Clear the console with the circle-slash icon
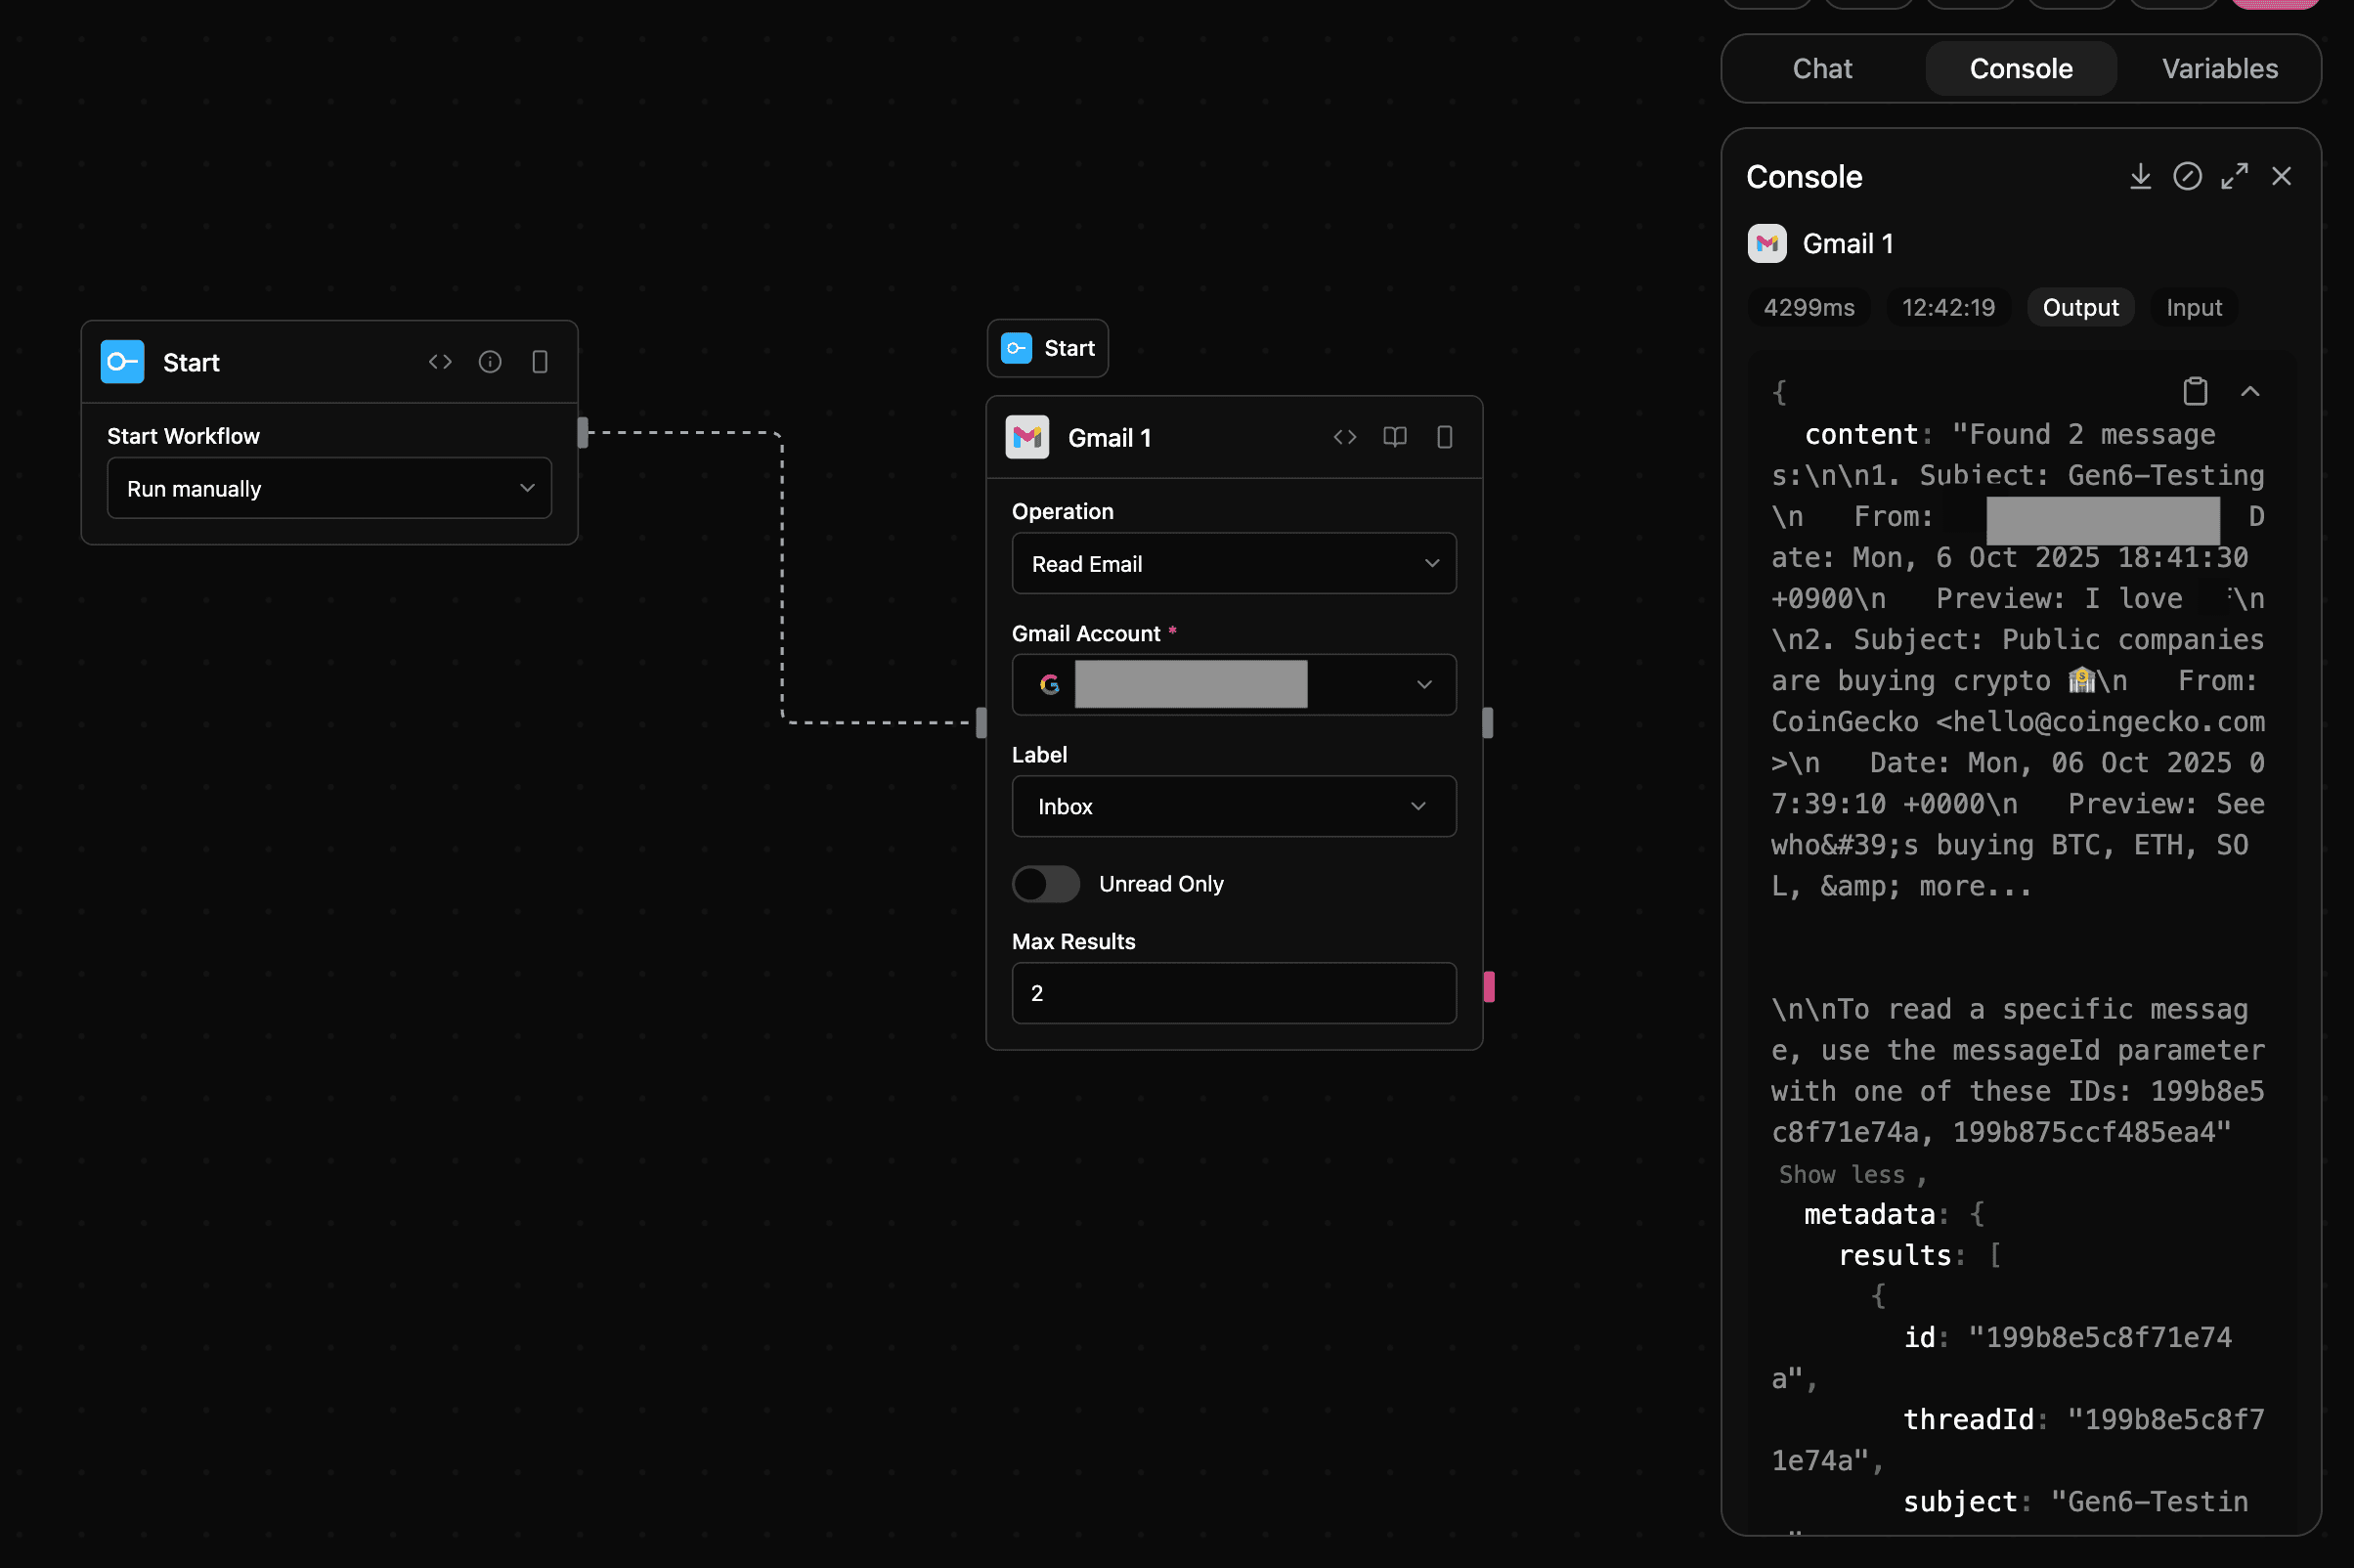Viewport: 2354px width, 1568px height. click(2187, 177)
